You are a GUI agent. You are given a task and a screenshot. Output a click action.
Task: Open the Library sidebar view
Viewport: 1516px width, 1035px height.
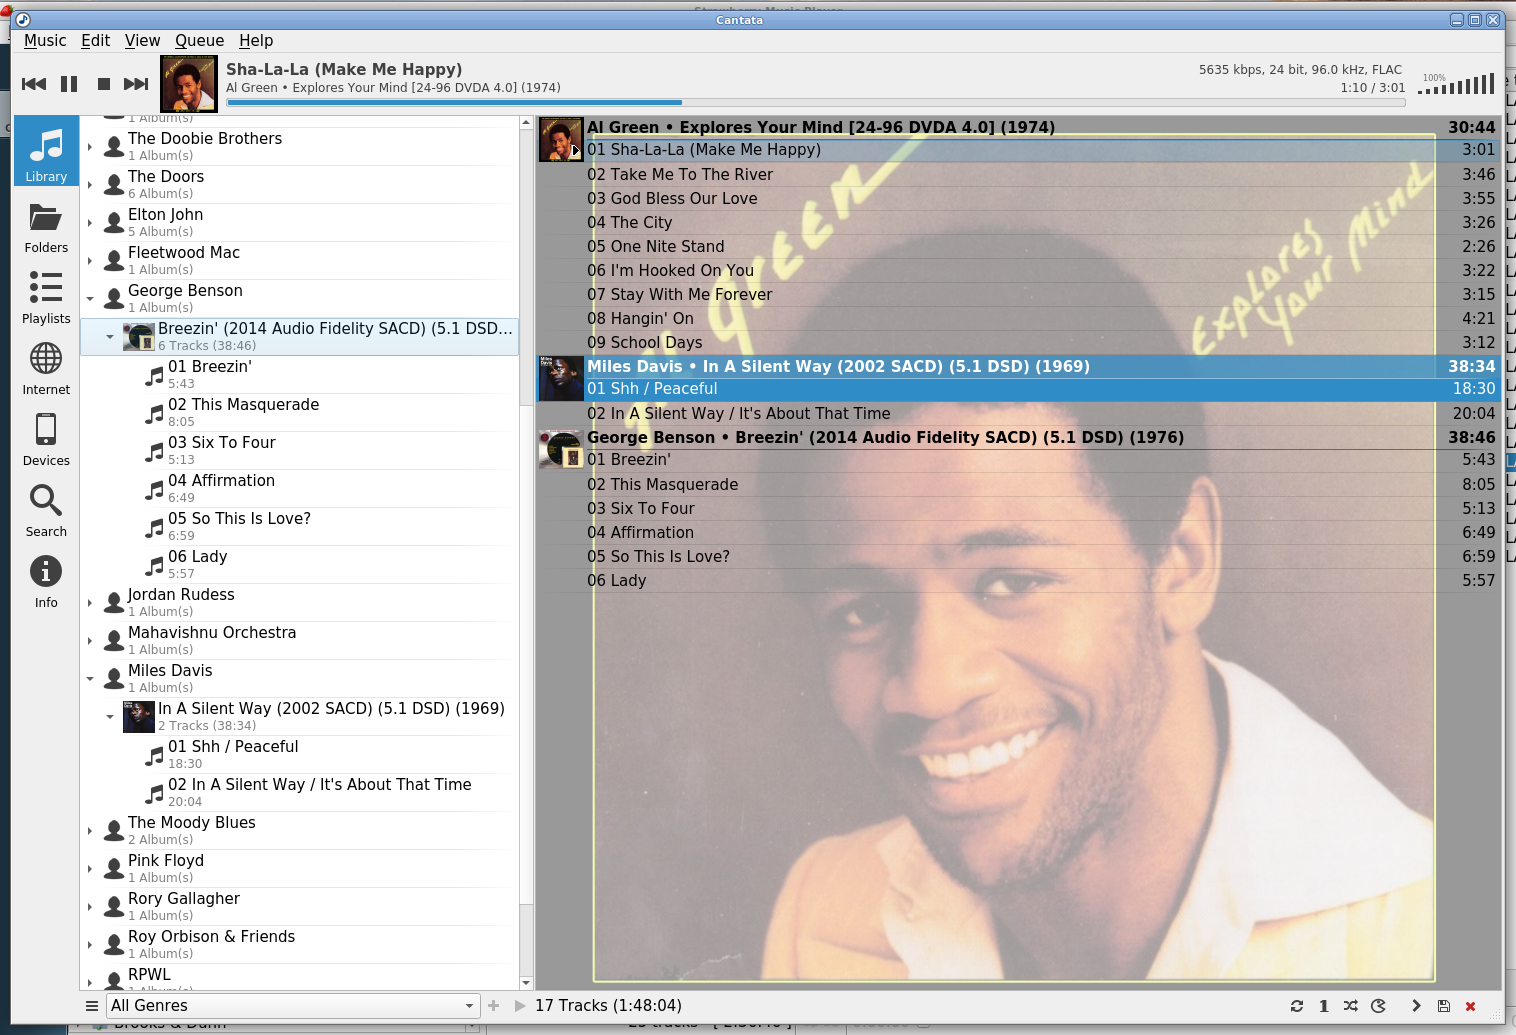[46, 152]
